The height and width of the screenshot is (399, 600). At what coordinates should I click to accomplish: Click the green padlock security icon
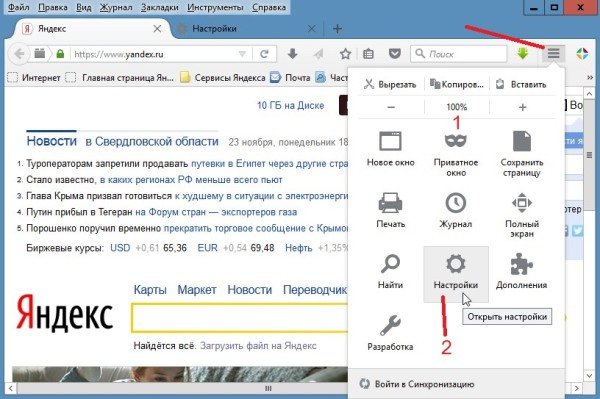tap(60, 54)
